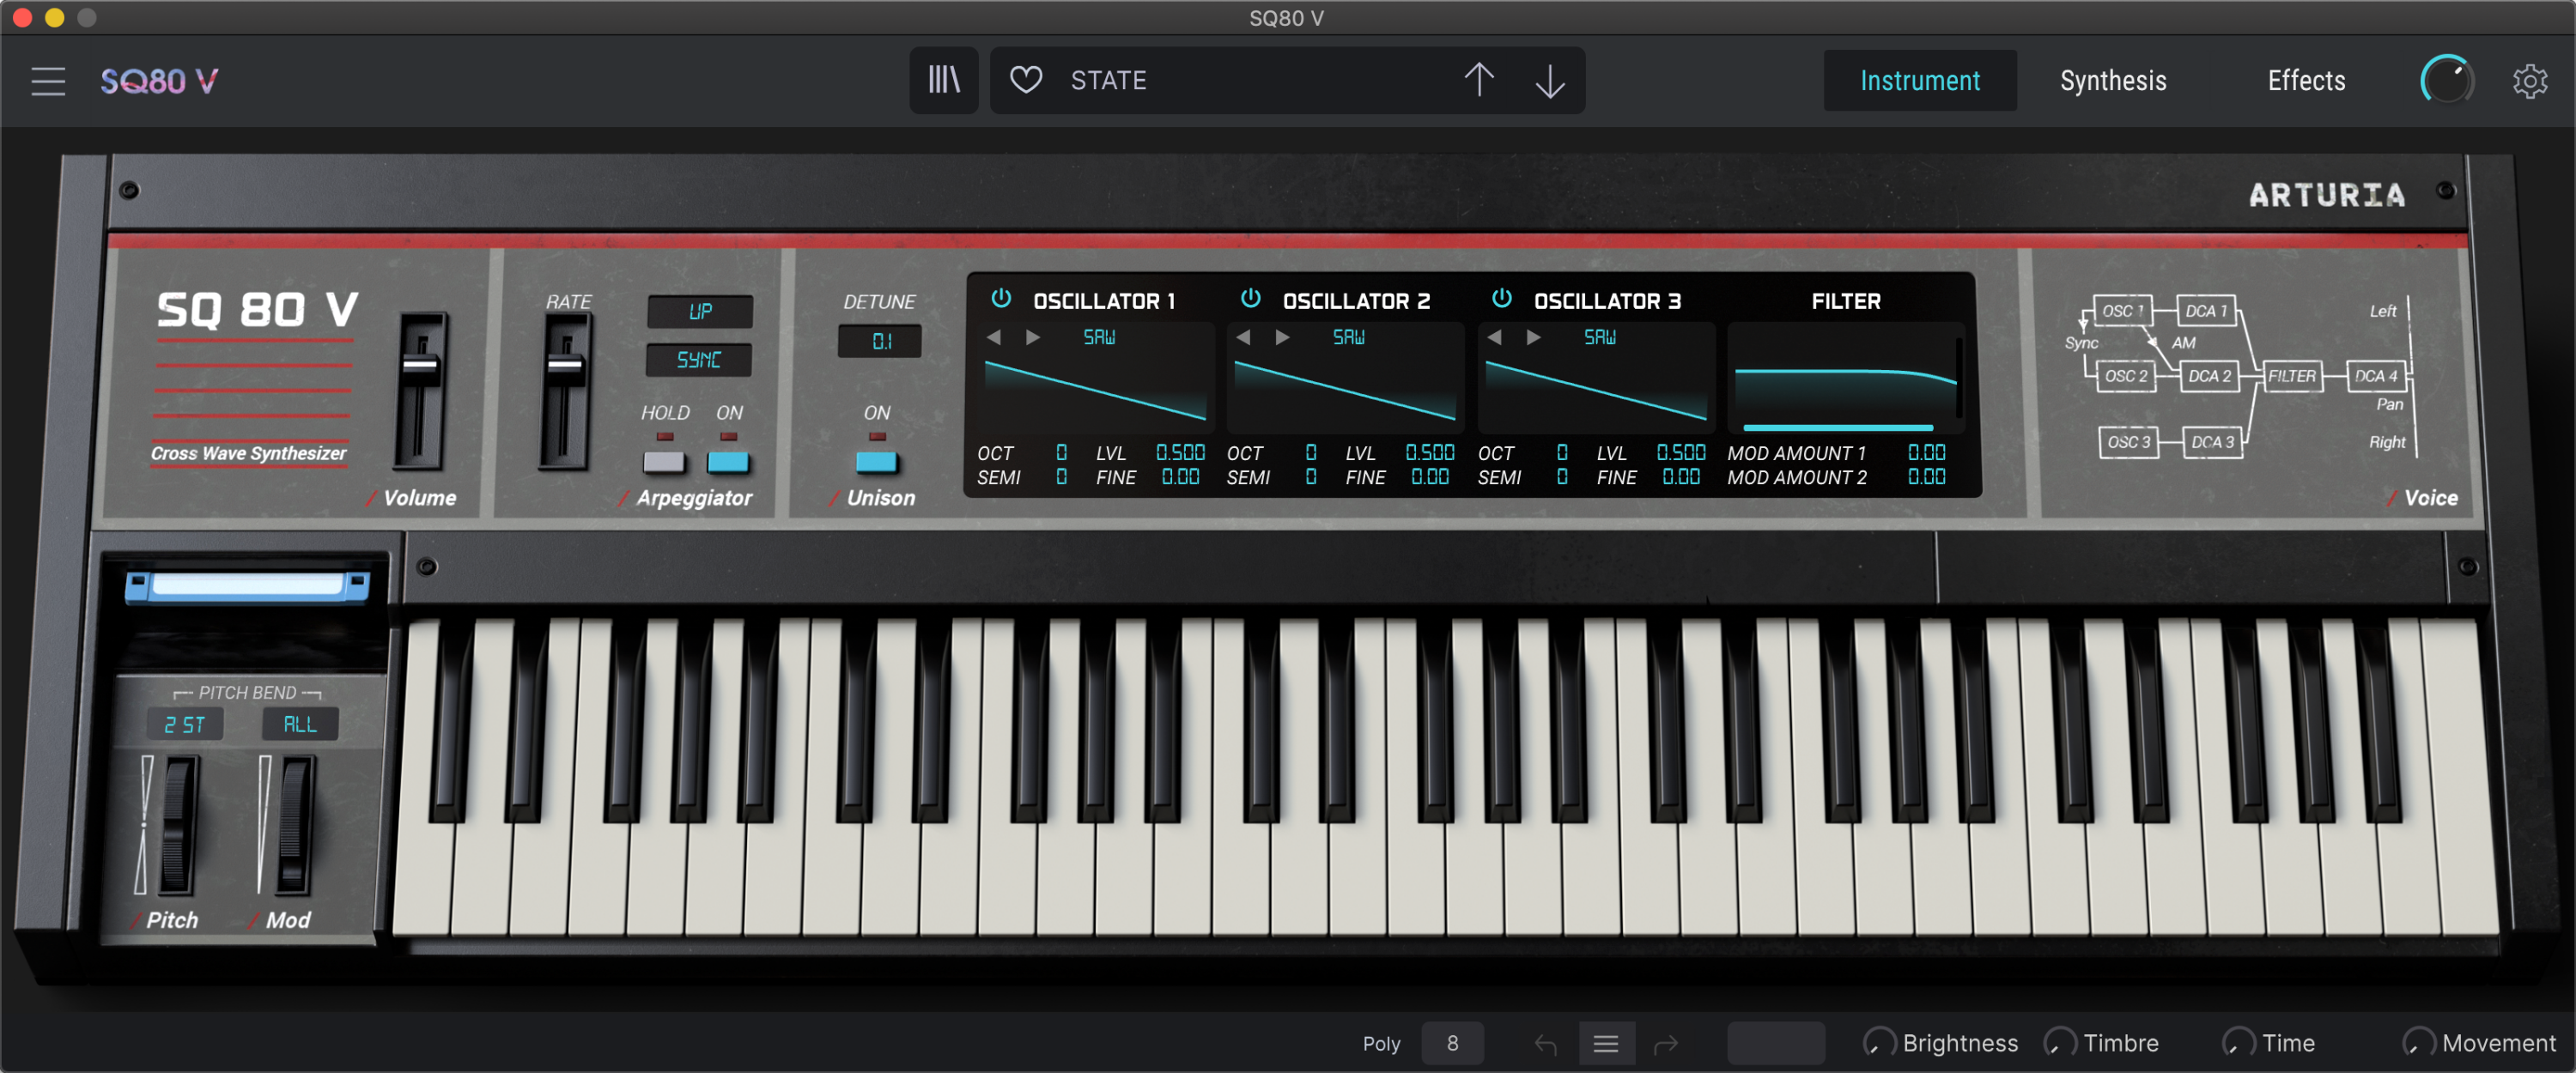The width and height of the screenshot is (2576, 1073).
Task: Click the STATE preset name
Action: pos(1108,80)
